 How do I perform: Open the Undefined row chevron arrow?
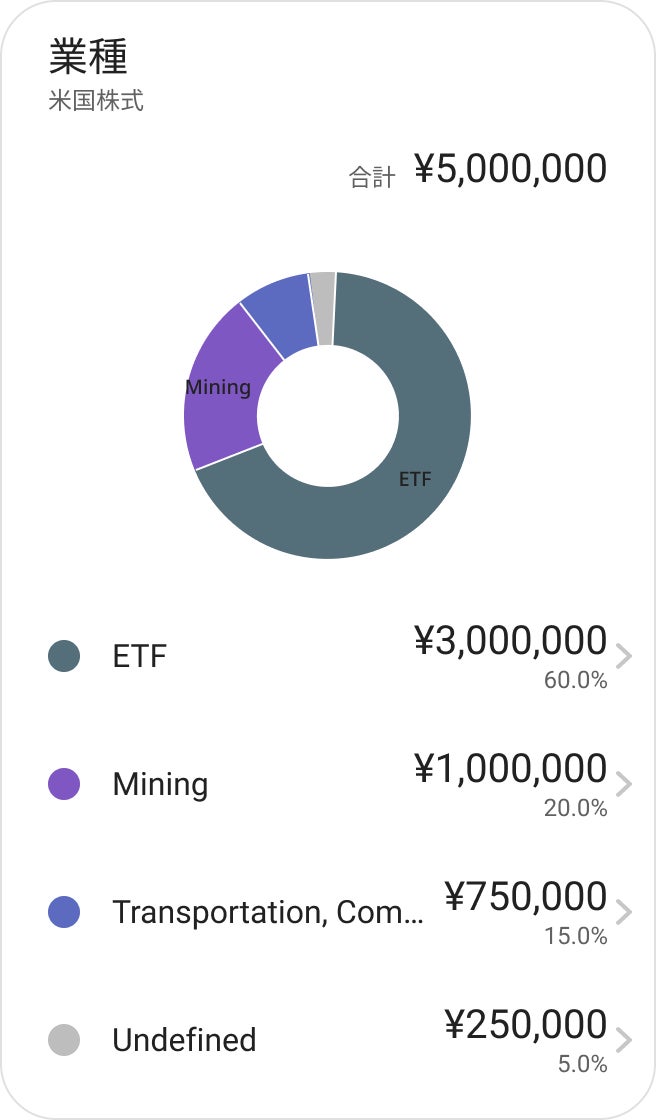point(624,1040)
